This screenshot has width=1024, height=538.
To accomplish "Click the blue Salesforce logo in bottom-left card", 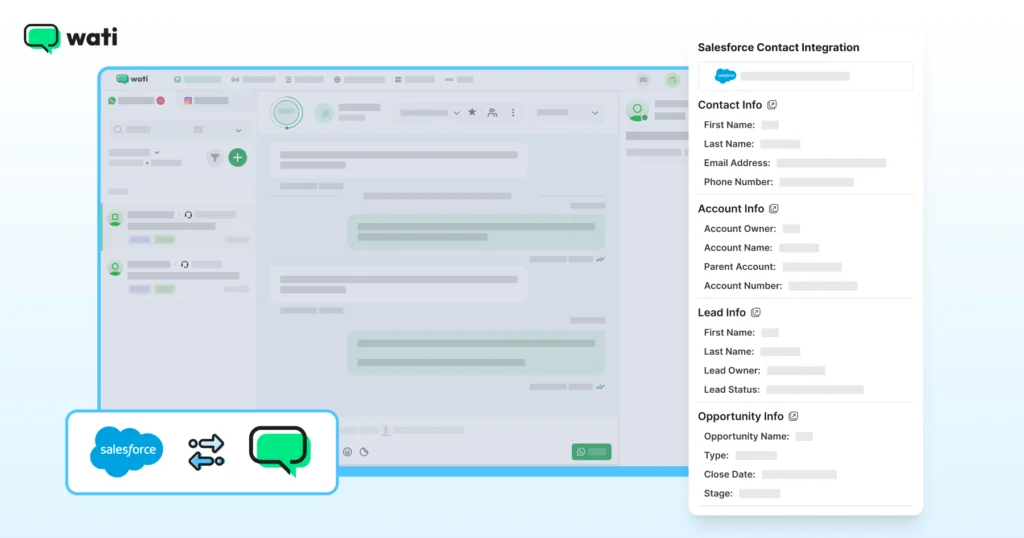I will [127, 451].
